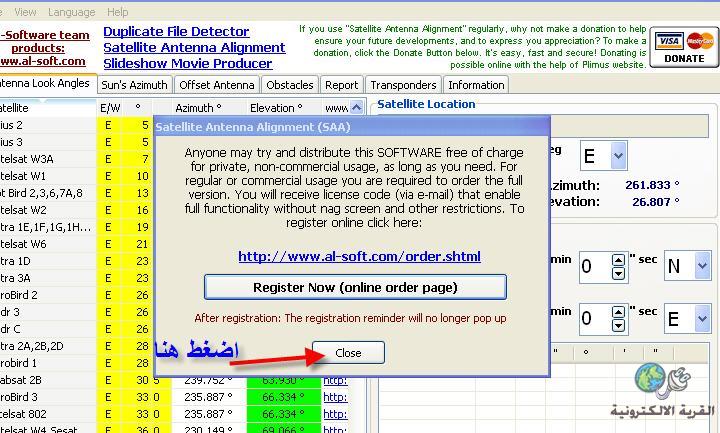Image resolution: width=720 pixels, height=433 pixels.
Task: Open the Language menu
Action: 72,12
